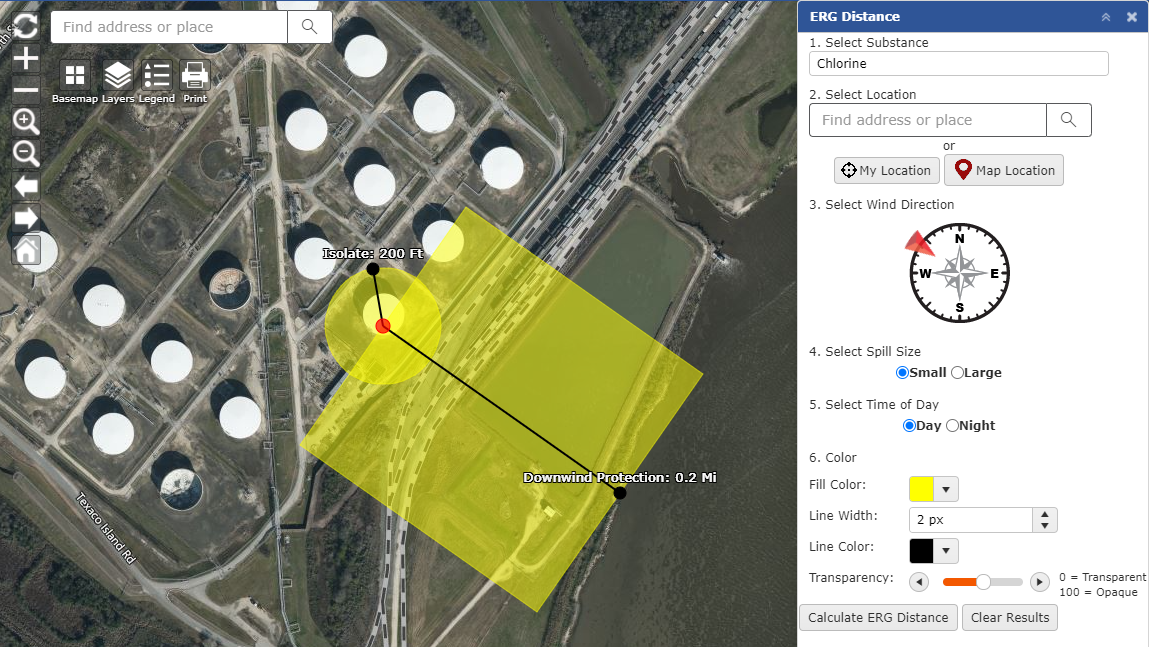This screenshot has height=647, width=1149.
Task: Open the Line Color dropdown
Action: tap(946, 551)
